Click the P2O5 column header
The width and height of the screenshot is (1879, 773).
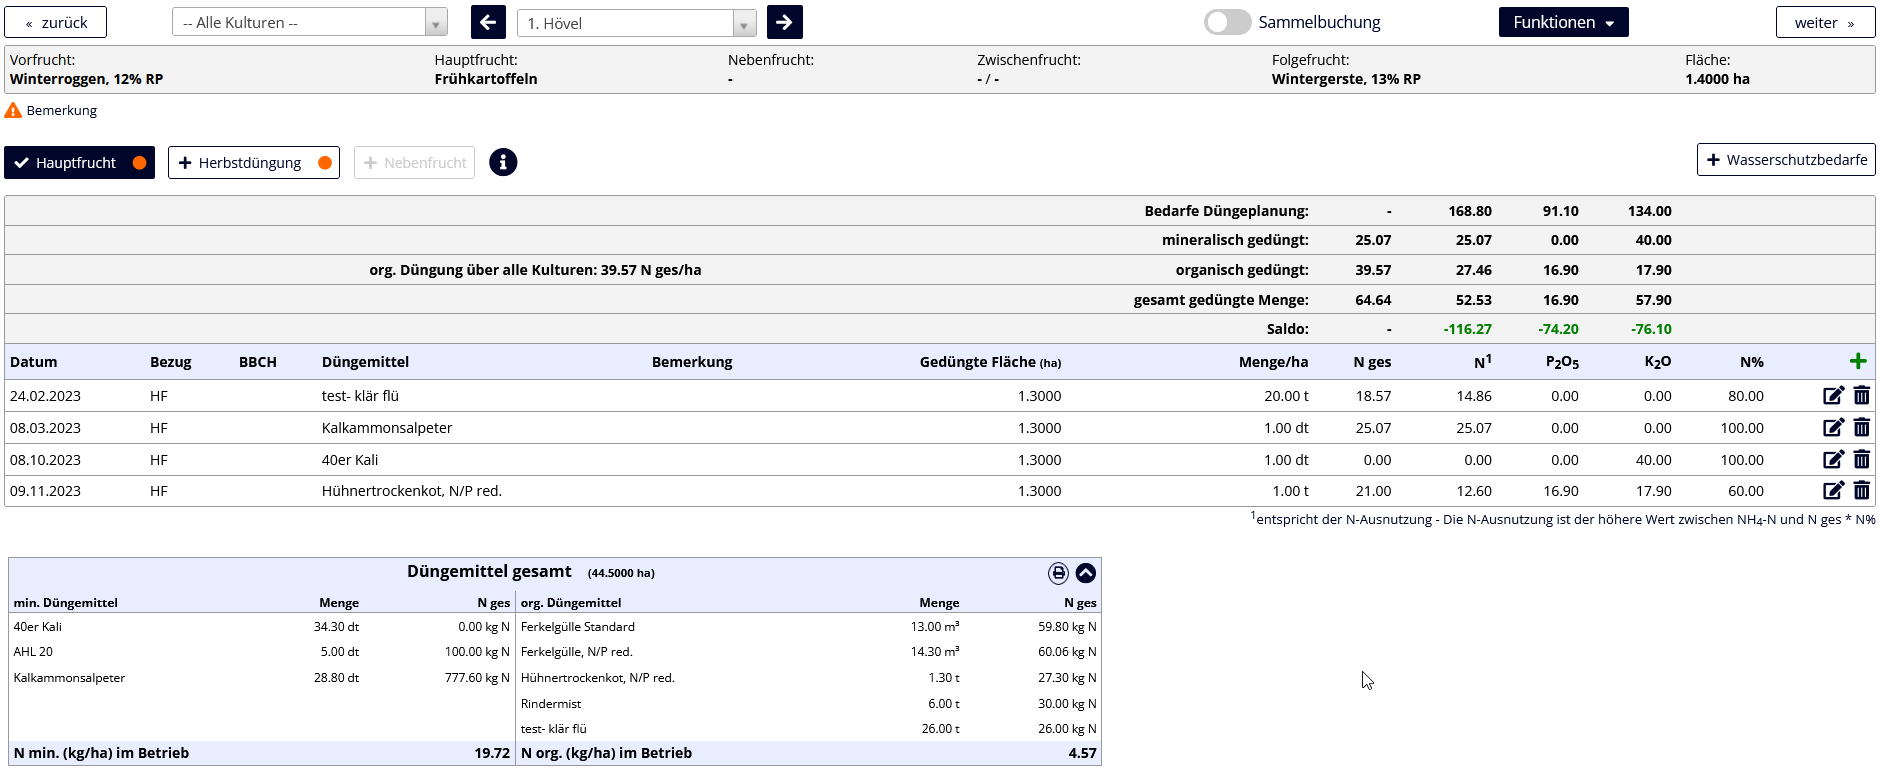click(x=1562, y=362)
